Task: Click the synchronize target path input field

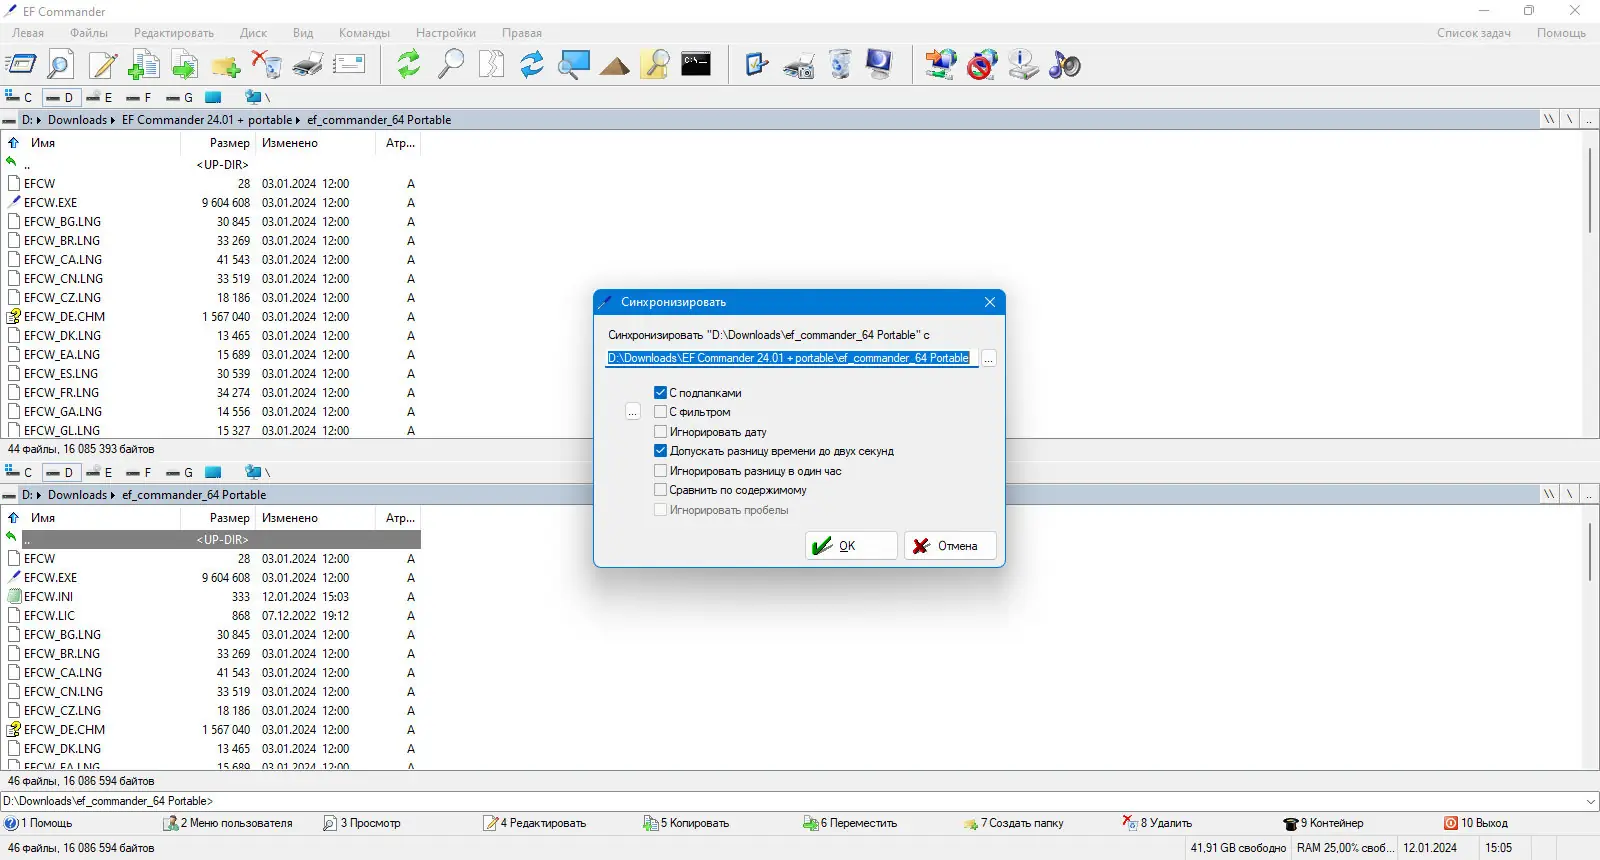Action: click(x=791, y=358)
